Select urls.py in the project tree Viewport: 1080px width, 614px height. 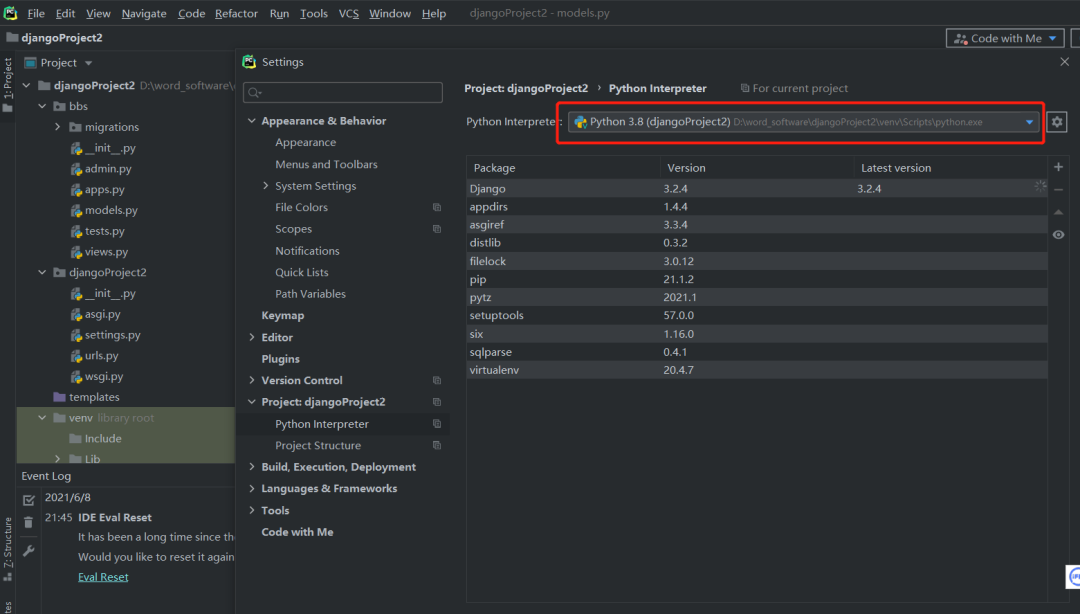102,356
